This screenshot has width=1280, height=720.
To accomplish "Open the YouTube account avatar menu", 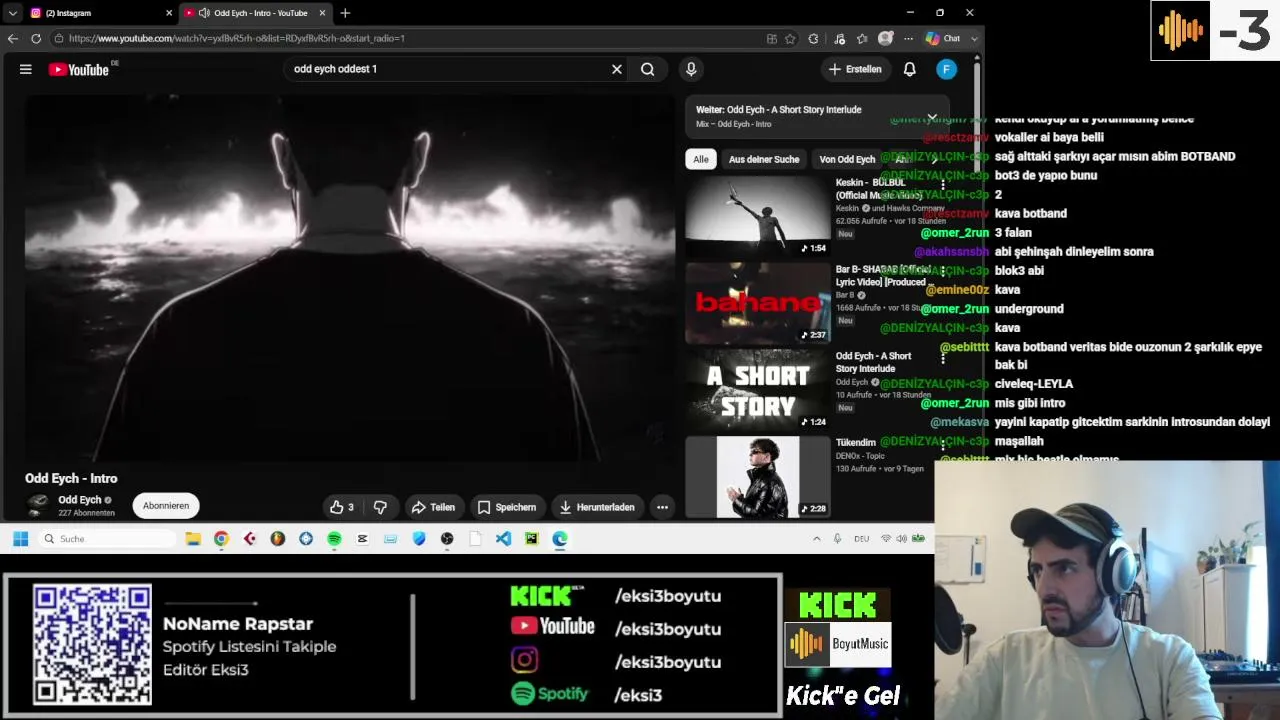I will 946,69.
